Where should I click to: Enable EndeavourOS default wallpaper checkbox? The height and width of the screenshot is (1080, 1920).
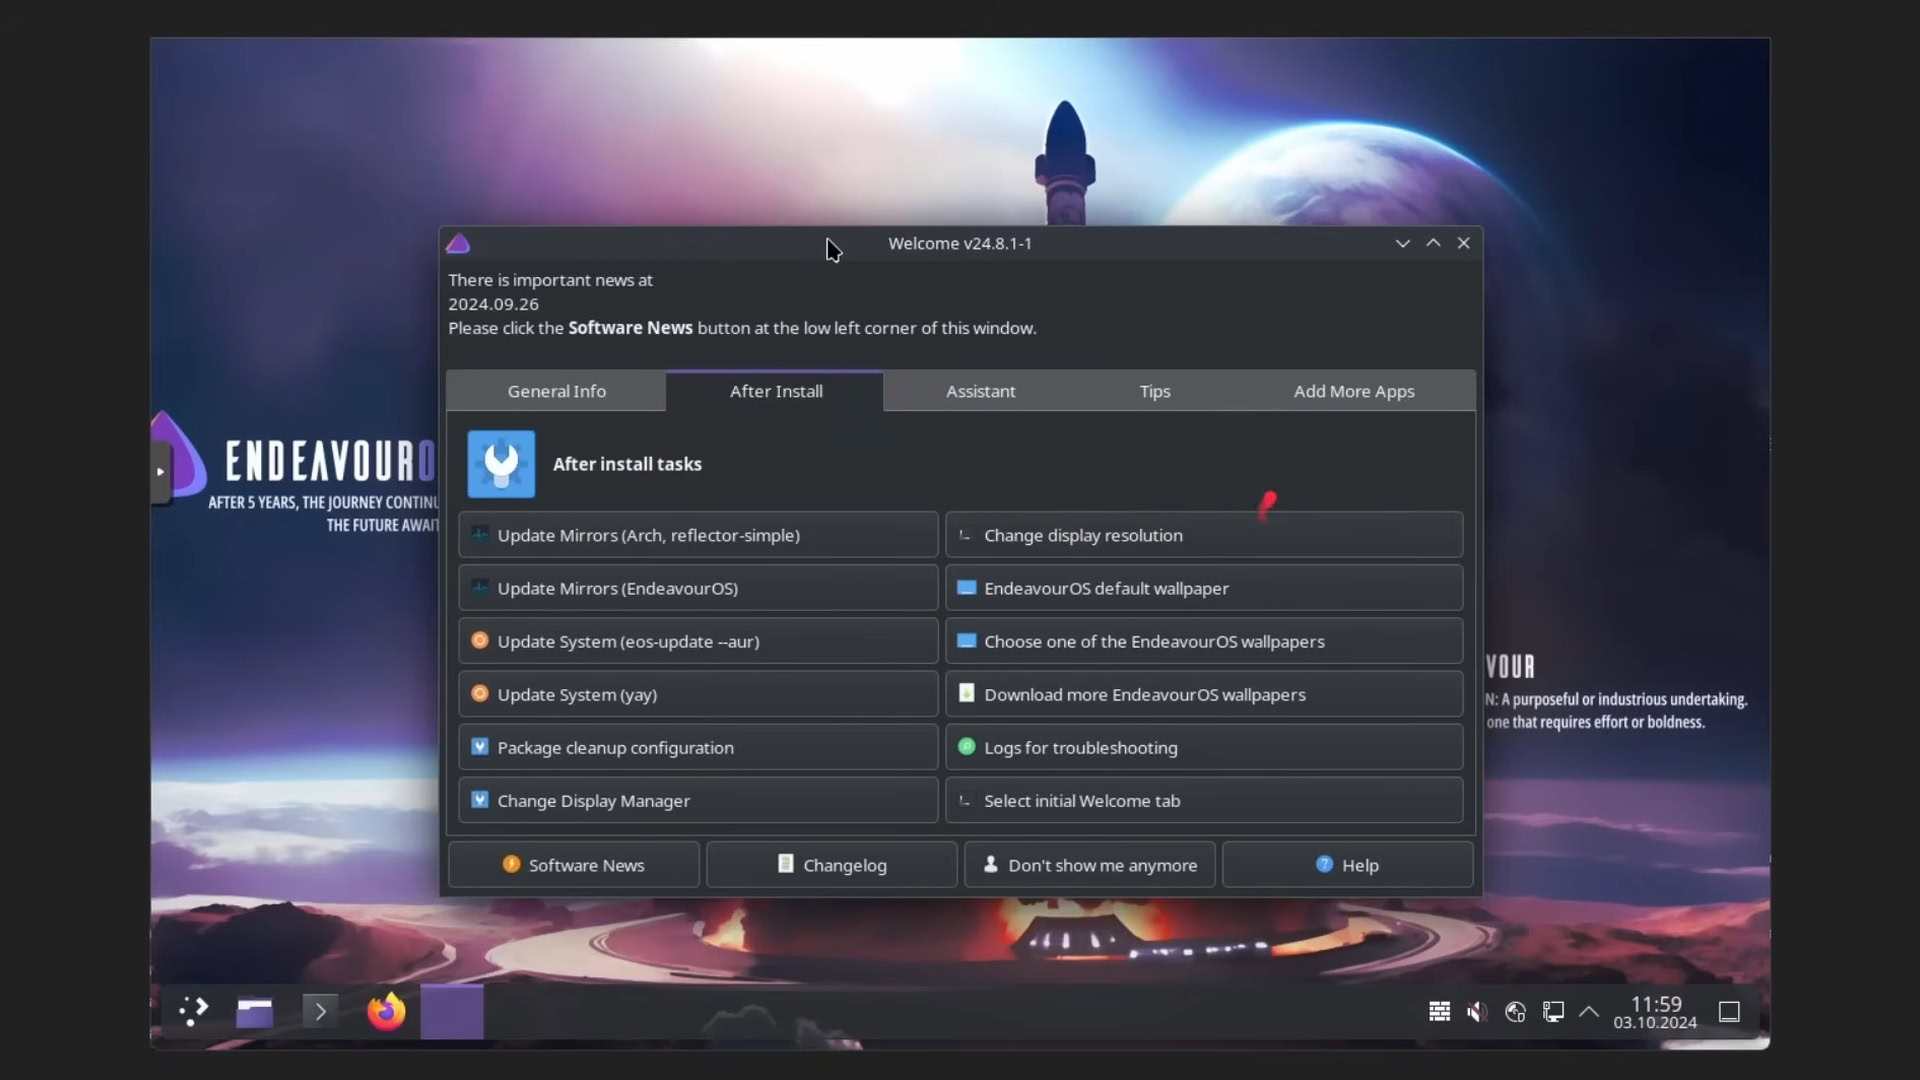coord(967,588)
